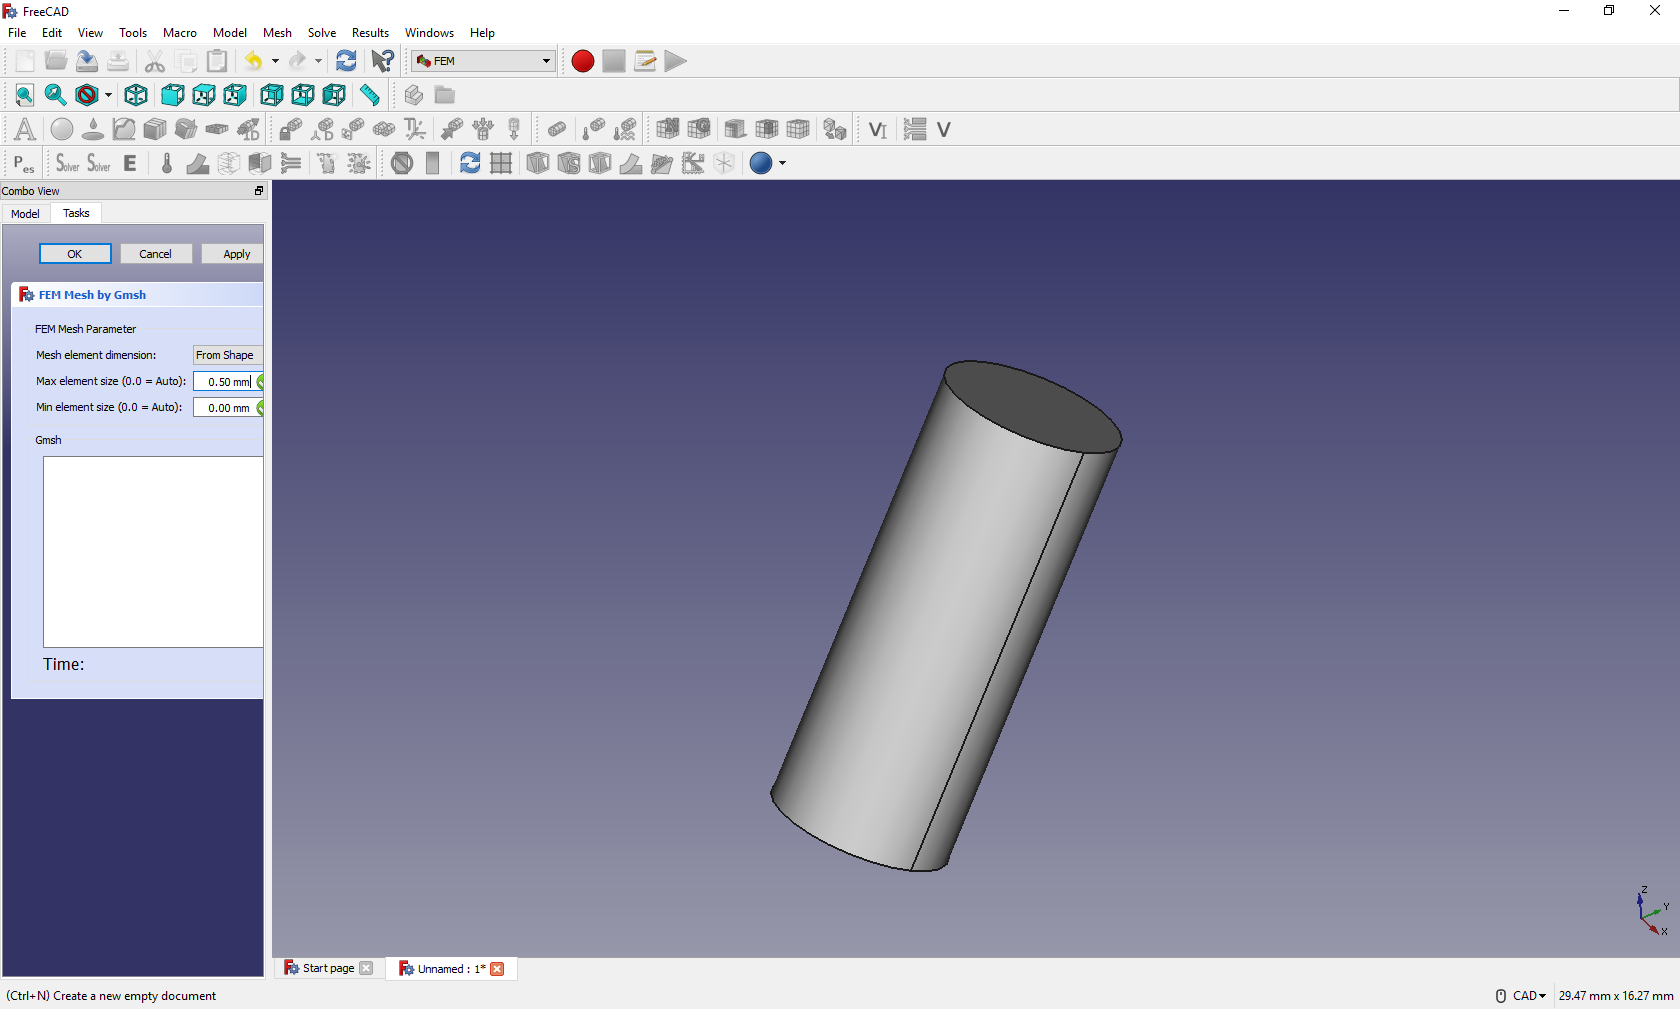Click the macro recording red button
The image size is (1680, 1009).
[x=583, y=61]
